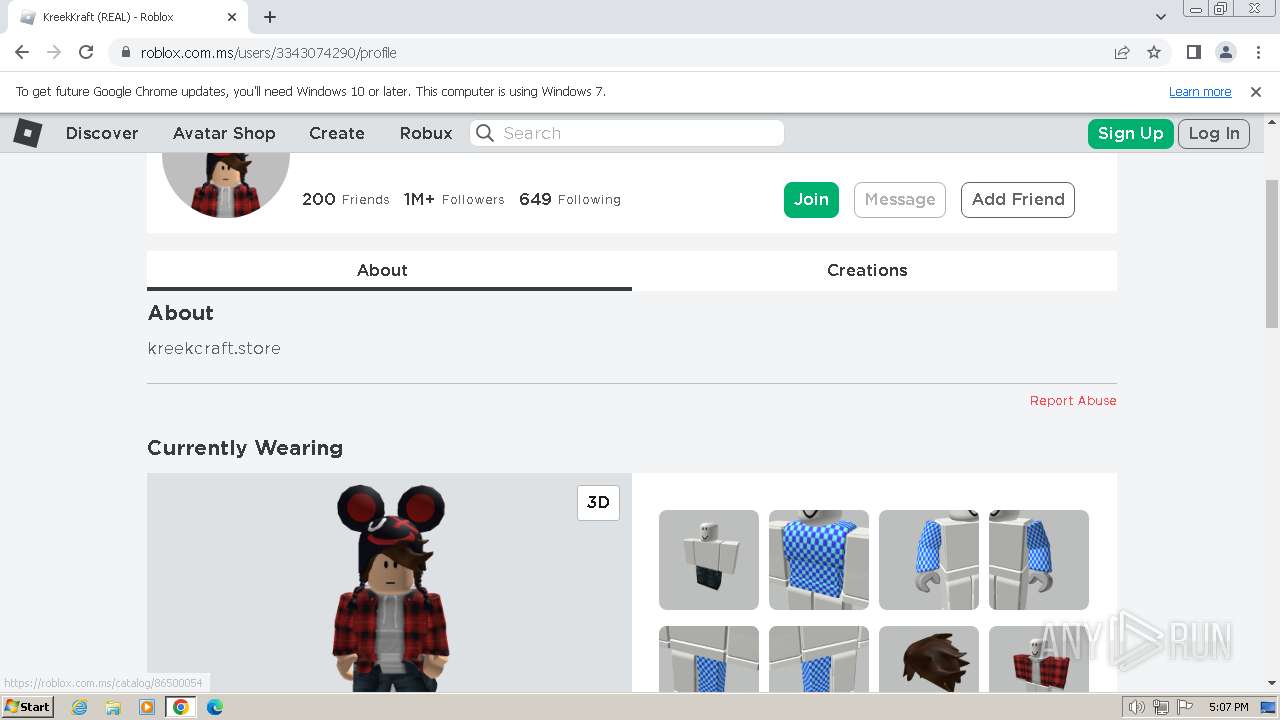Focus the Roblox search field
This screenshot has width=1280, height=720.
pyautogui.click(x=627, y=133)
